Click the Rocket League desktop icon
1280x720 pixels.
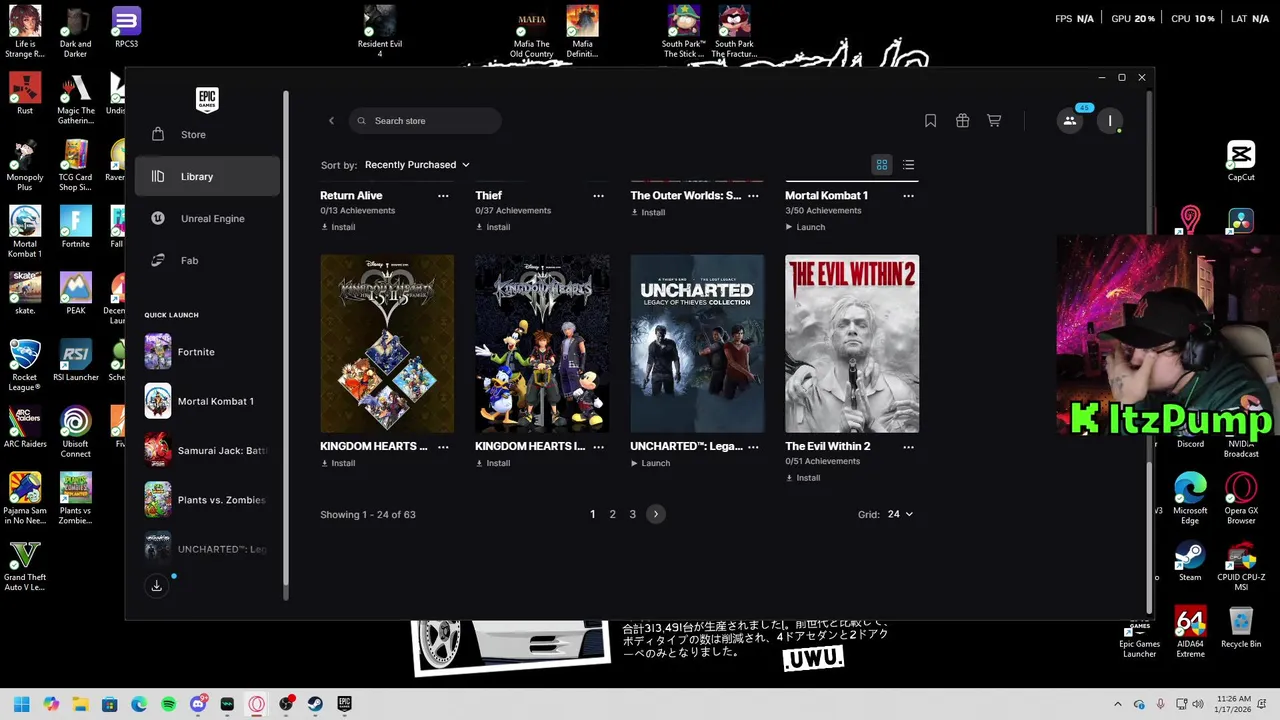25,366
